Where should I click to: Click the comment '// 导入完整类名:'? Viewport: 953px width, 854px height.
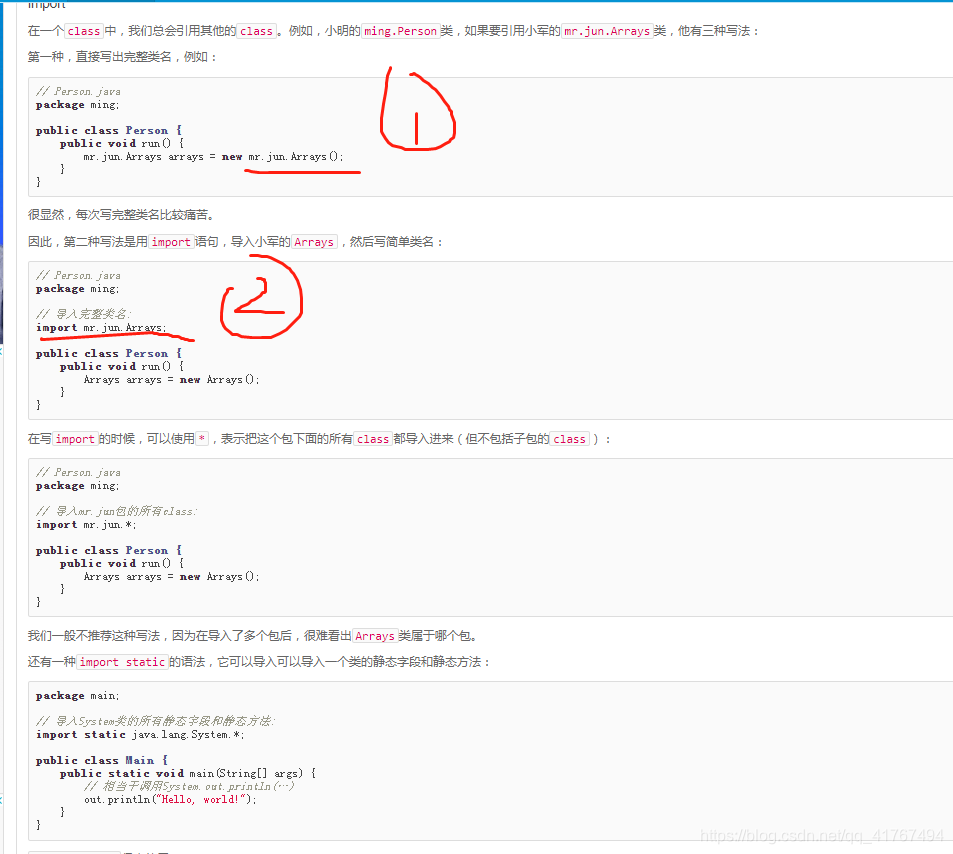click(x=83, y=314)
